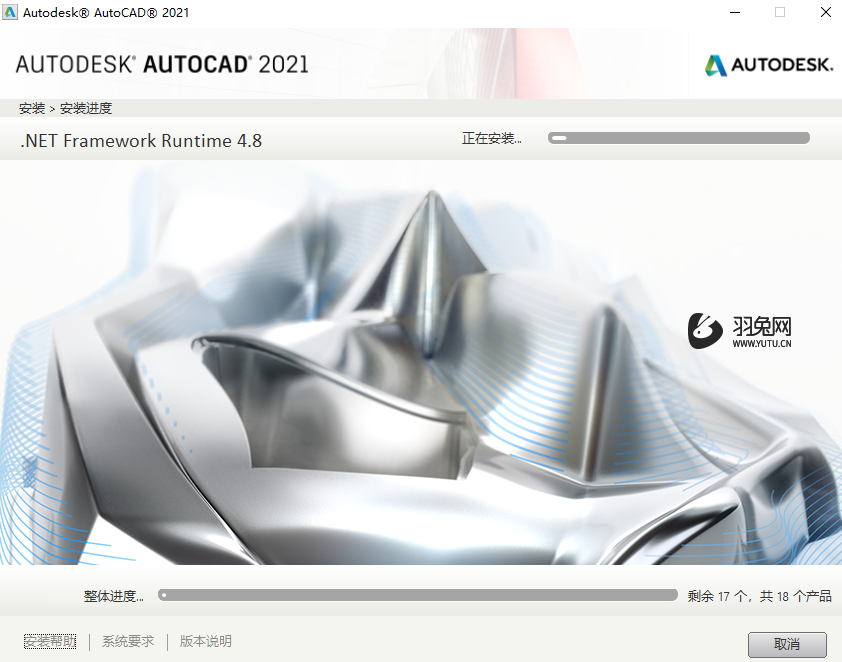Open 系统要求 system requirements
This screenshot has width=842, height=662.
coord(126,641)
